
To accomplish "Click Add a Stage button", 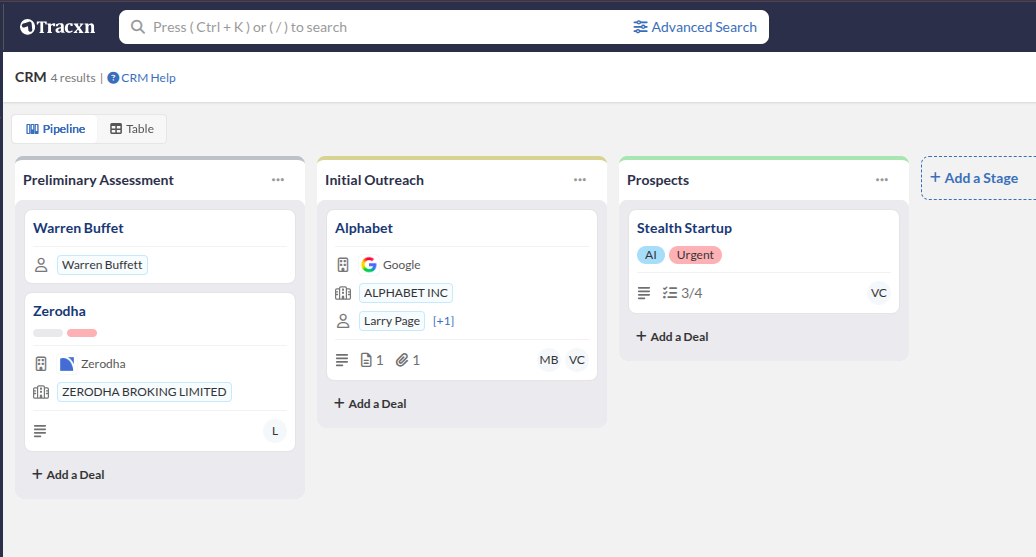I will [974, 178].
